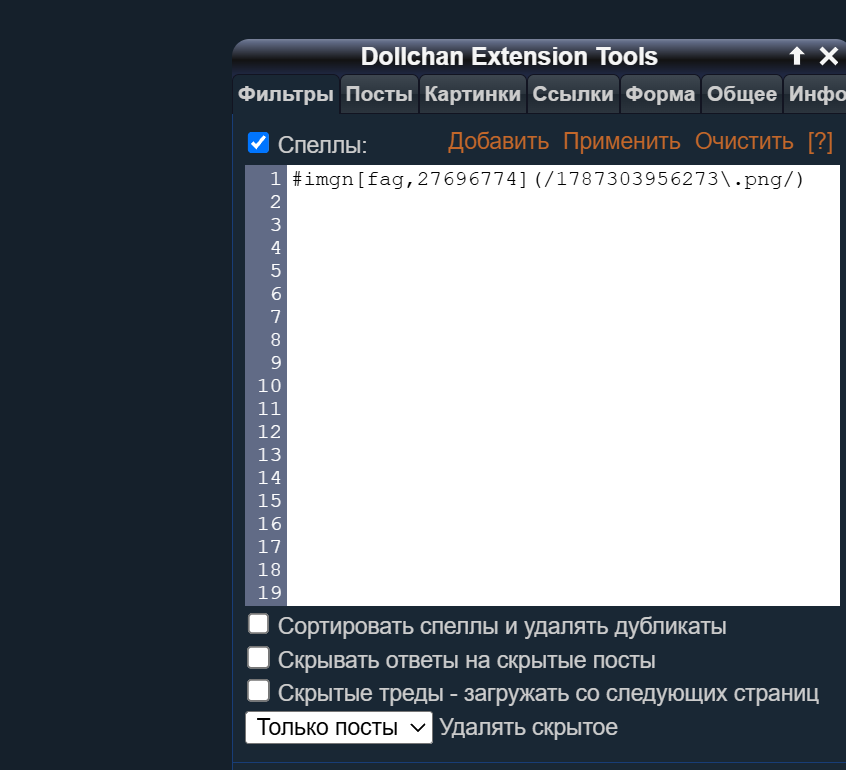Click the up arrow icon in title bar

(x=796, y=56)
